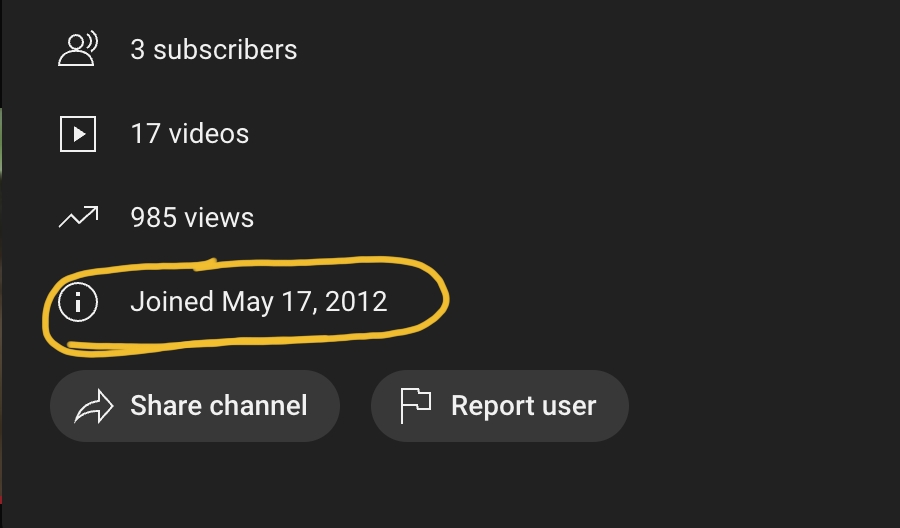900x528 pixels.
Task: Click the report flag icon
Action: pos(415,406)
